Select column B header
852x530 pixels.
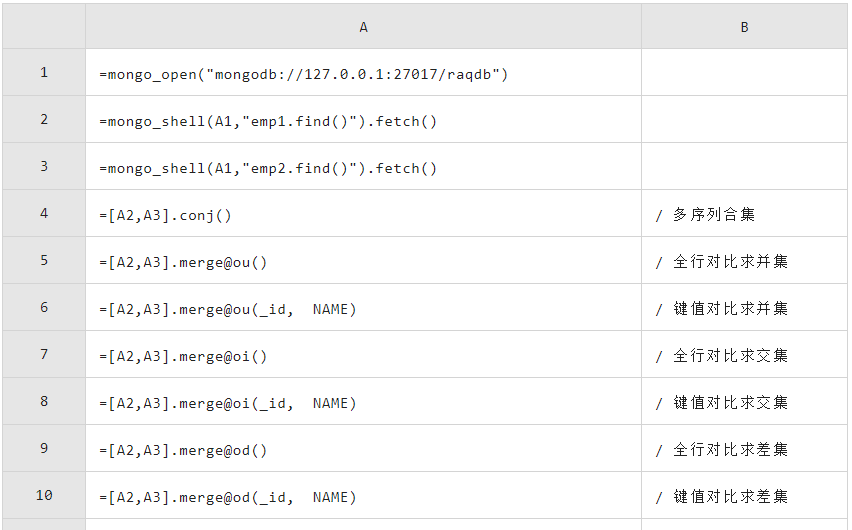click(744, 27)
